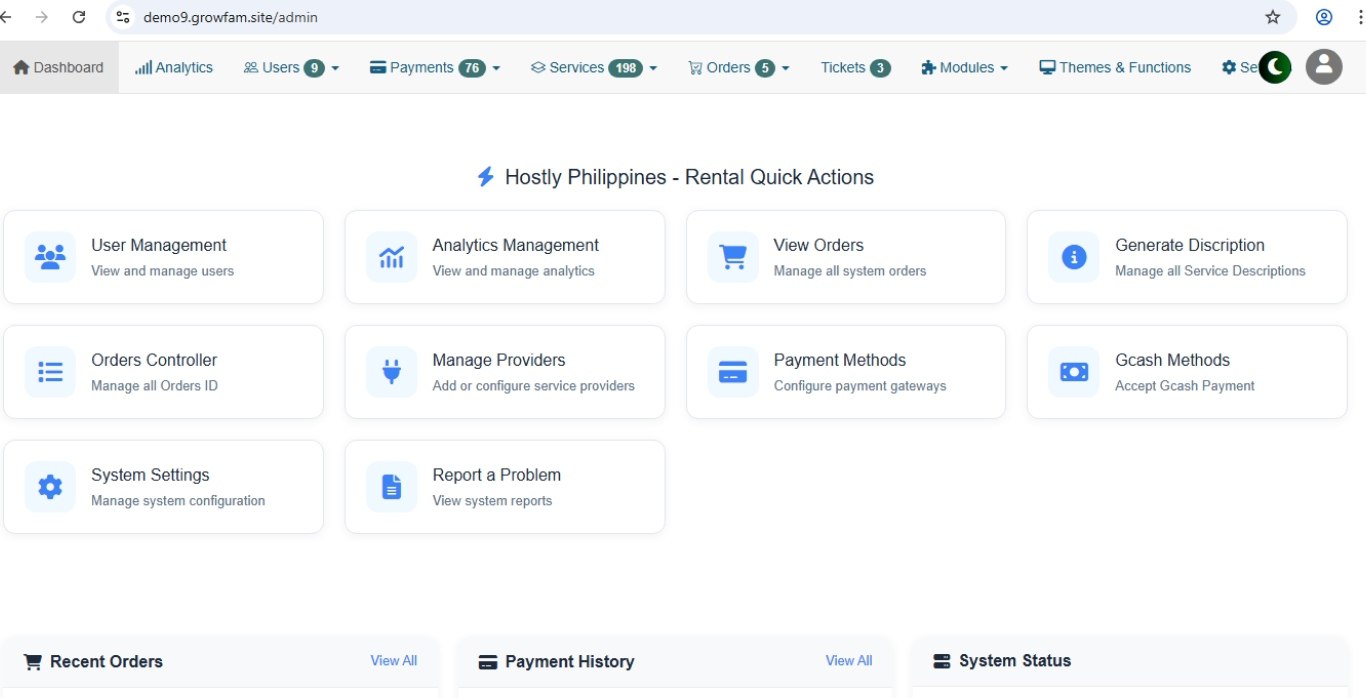The image size is (1366, 698).
Task: Click the user avatar icon in the navbar
Action: [x=1324, y=67]
